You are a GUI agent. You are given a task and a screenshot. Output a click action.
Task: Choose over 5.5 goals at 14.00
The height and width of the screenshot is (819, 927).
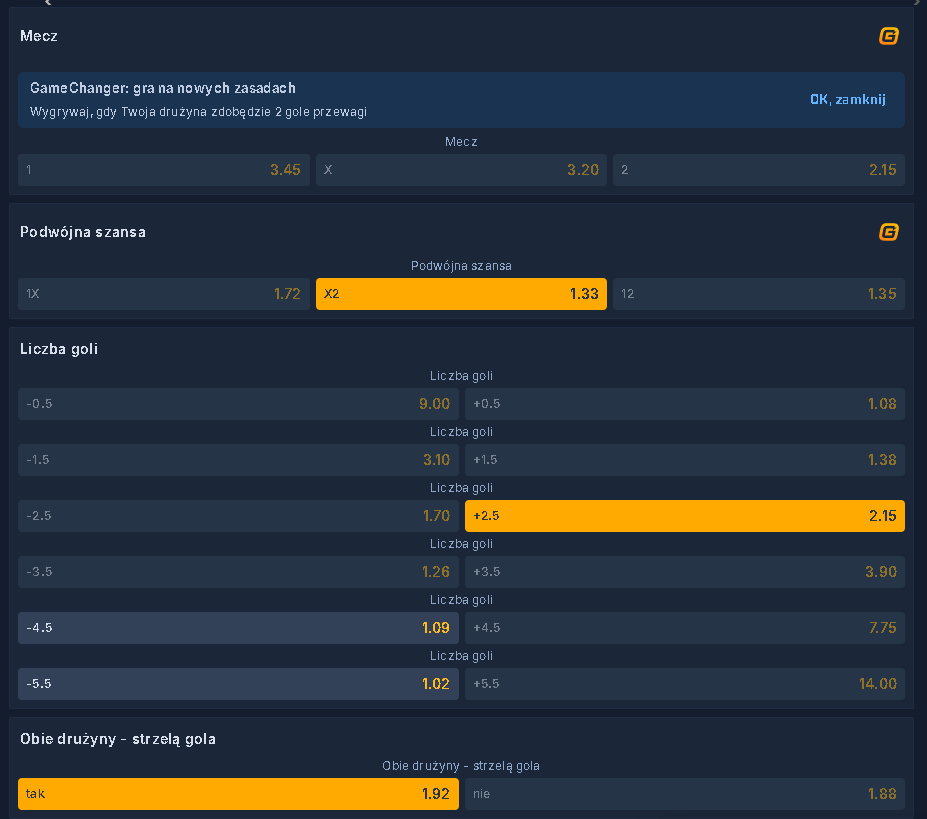coord(684,684)
